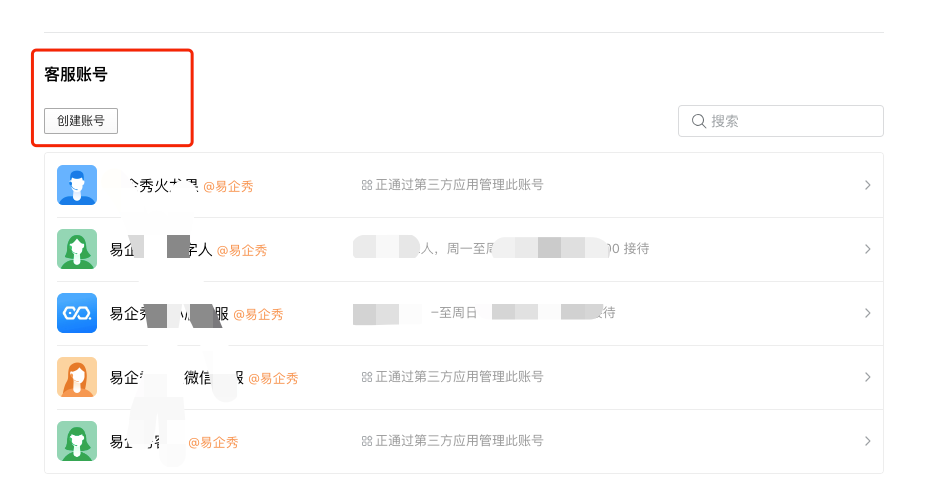Click the chevron of the bottom account row
928x504 pixels.
coord(867,441)
